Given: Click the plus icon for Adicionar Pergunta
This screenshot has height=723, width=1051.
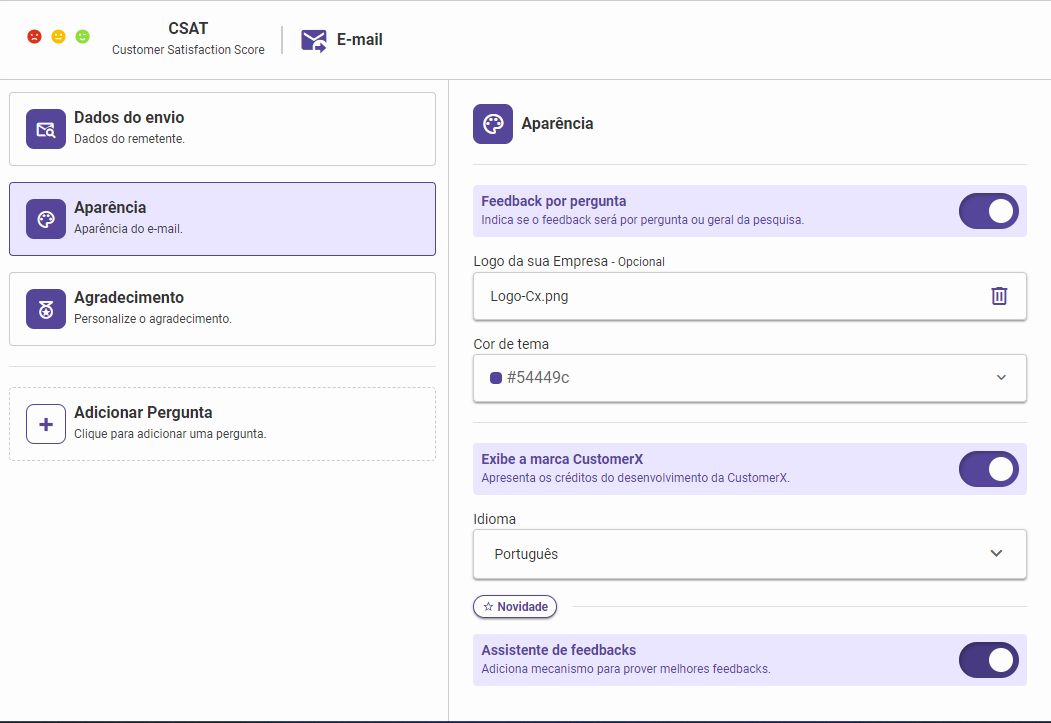Looking at the screenshot, I should pyautogui.click(x=46, y=424).
